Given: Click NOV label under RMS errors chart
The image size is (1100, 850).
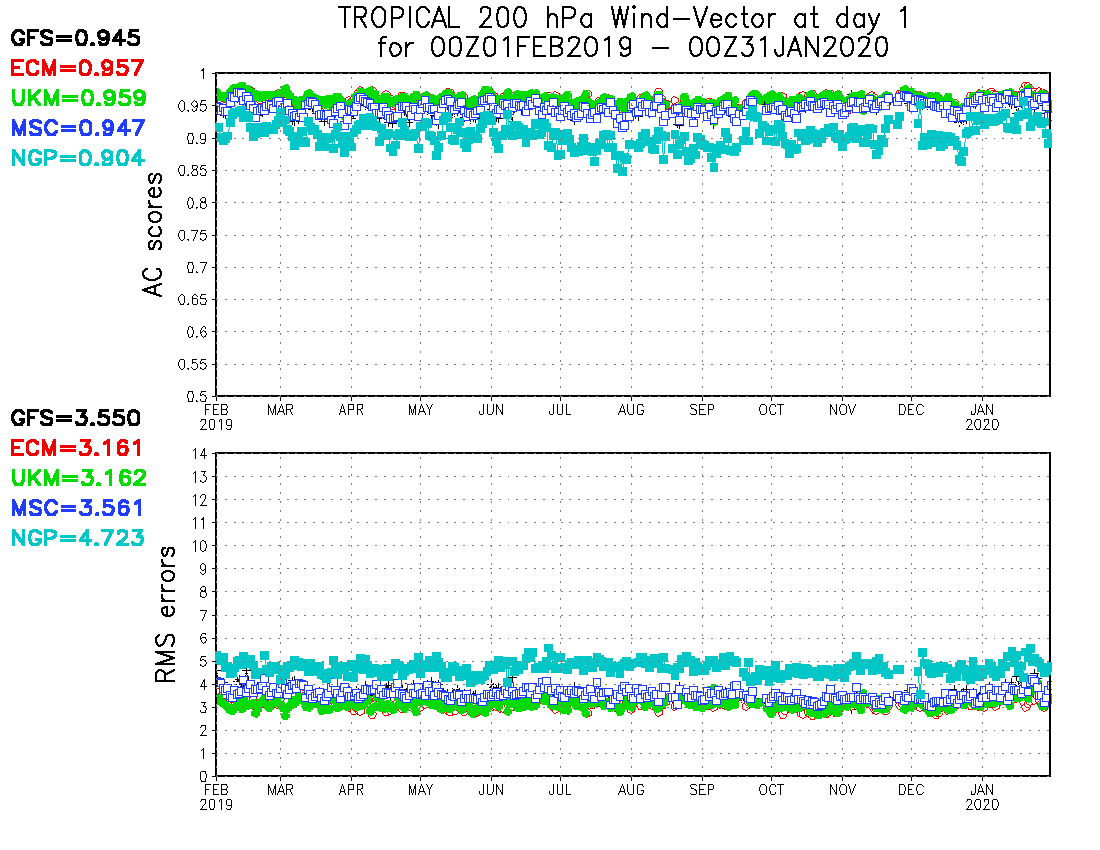Looking at the screenshot, I should tap(842, 790).
